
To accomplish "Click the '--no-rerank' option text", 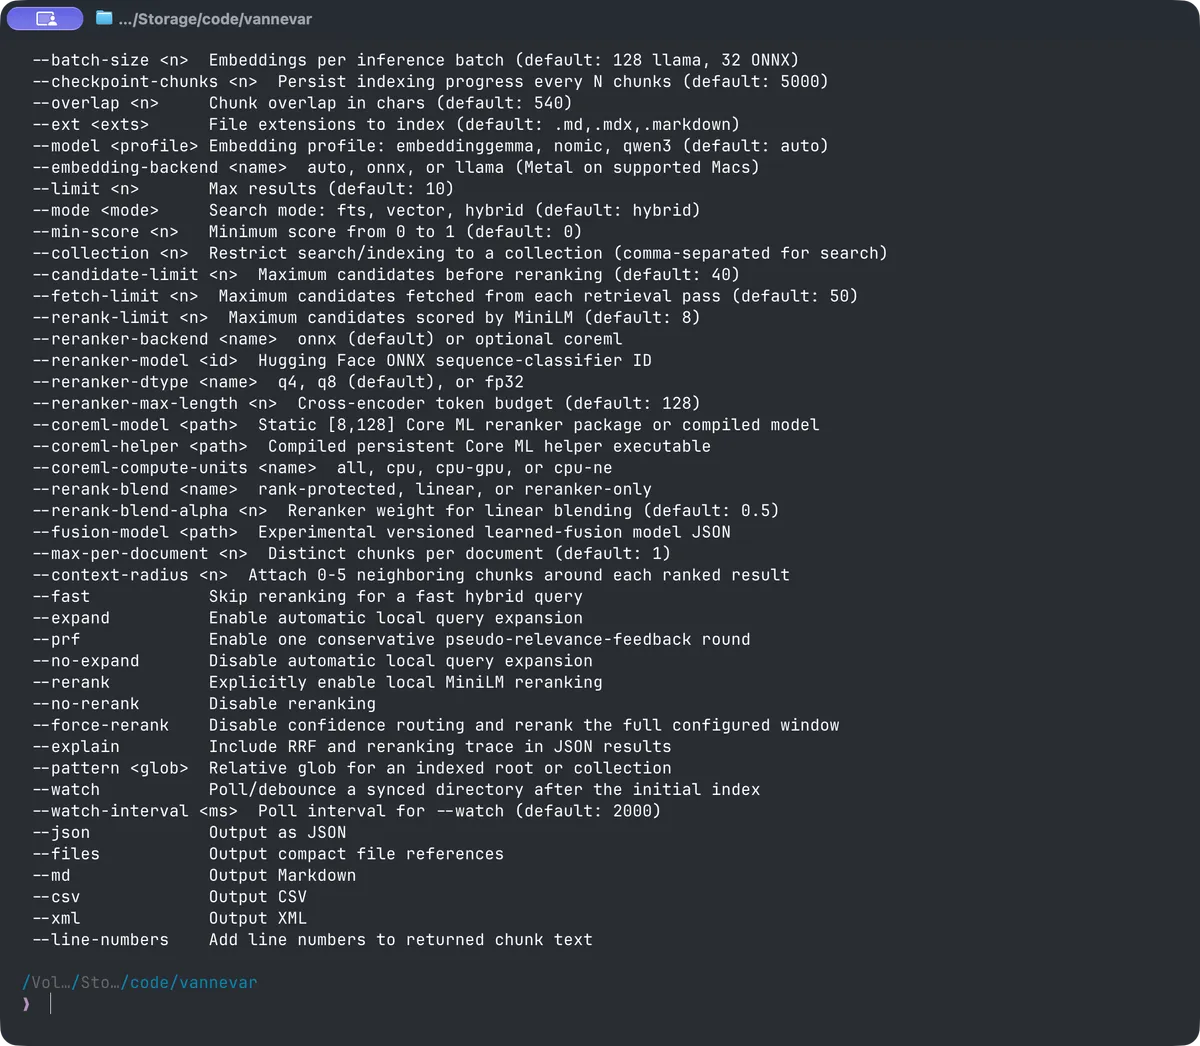I will click(x=85, y=704).
